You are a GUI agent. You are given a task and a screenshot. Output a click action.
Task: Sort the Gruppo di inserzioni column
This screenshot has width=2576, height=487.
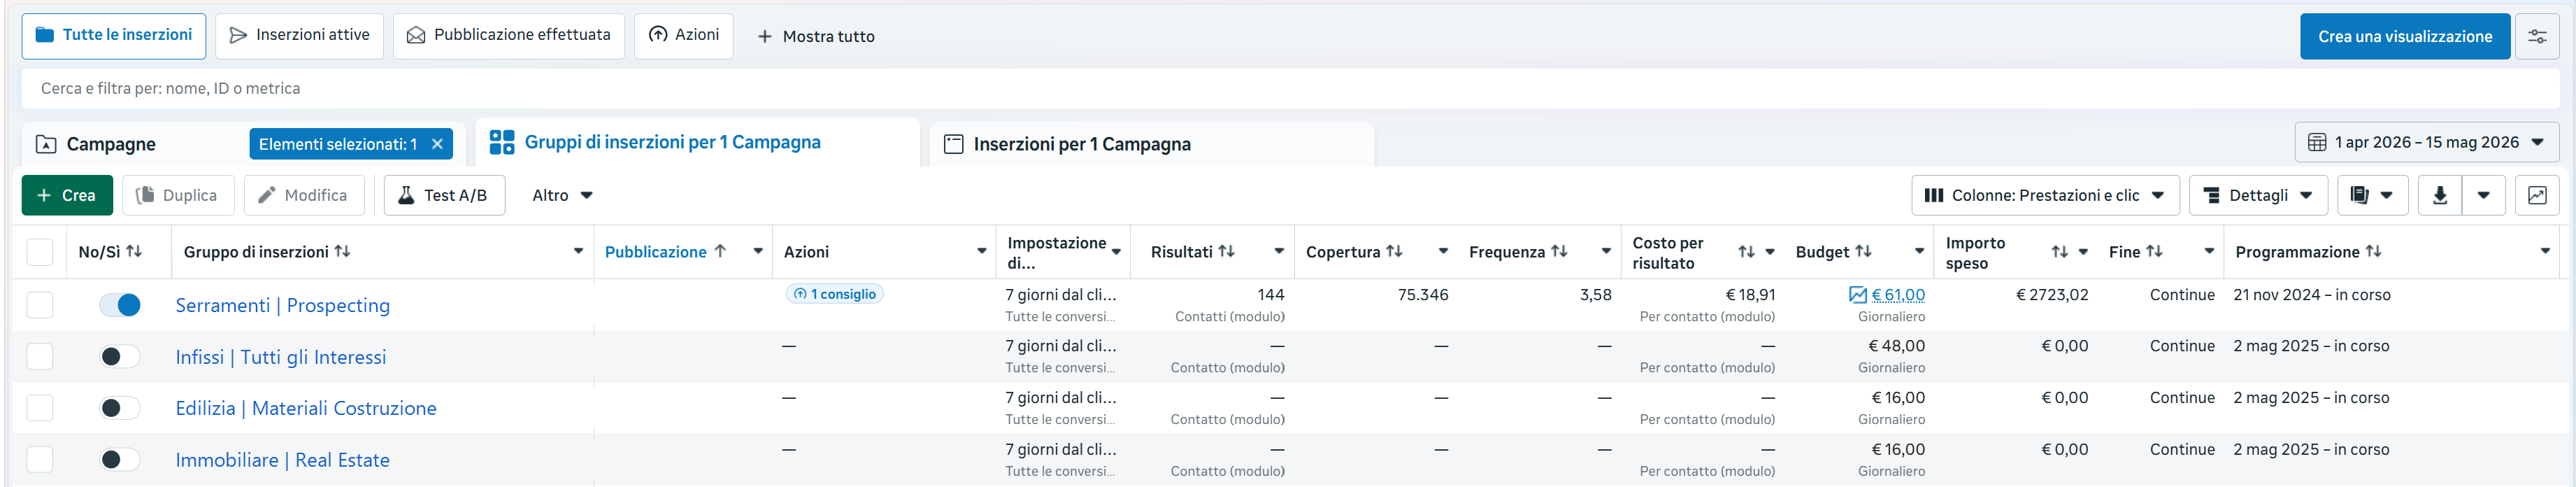point(342,252)
